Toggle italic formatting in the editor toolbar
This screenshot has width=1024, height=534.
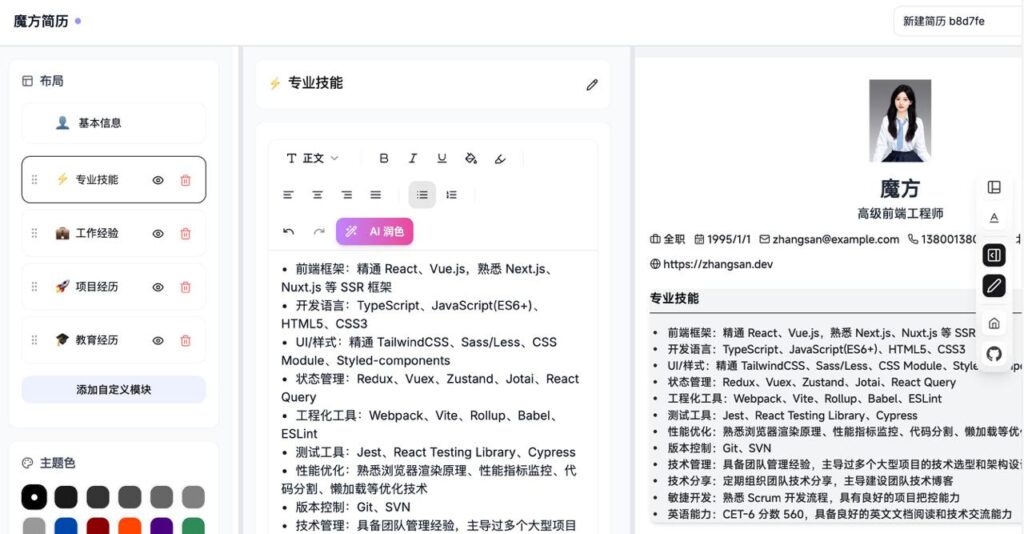click(x=413, y=158)
